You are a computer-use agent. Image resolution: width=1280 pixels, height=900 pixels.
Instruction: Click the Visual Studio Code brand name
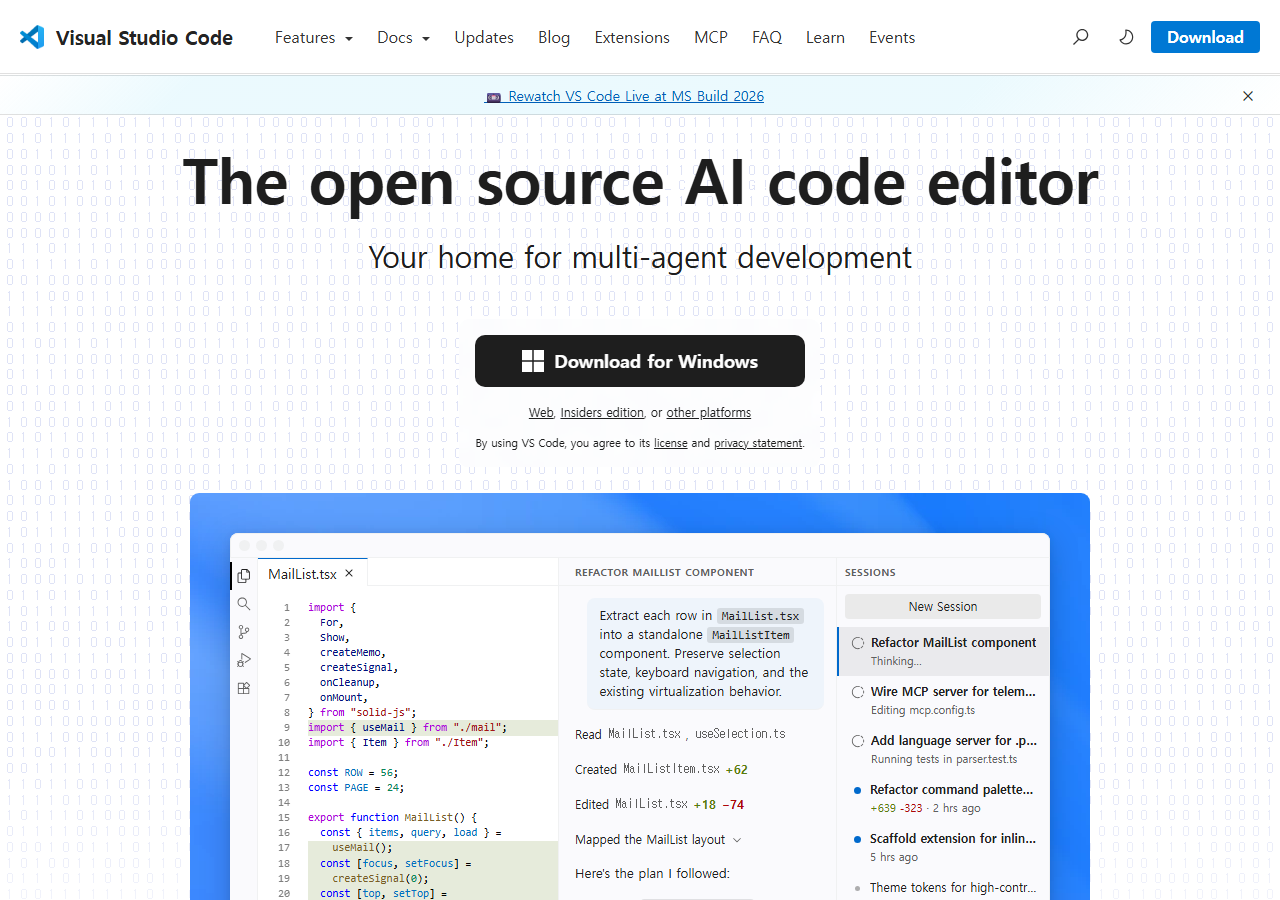coord(144,38)
